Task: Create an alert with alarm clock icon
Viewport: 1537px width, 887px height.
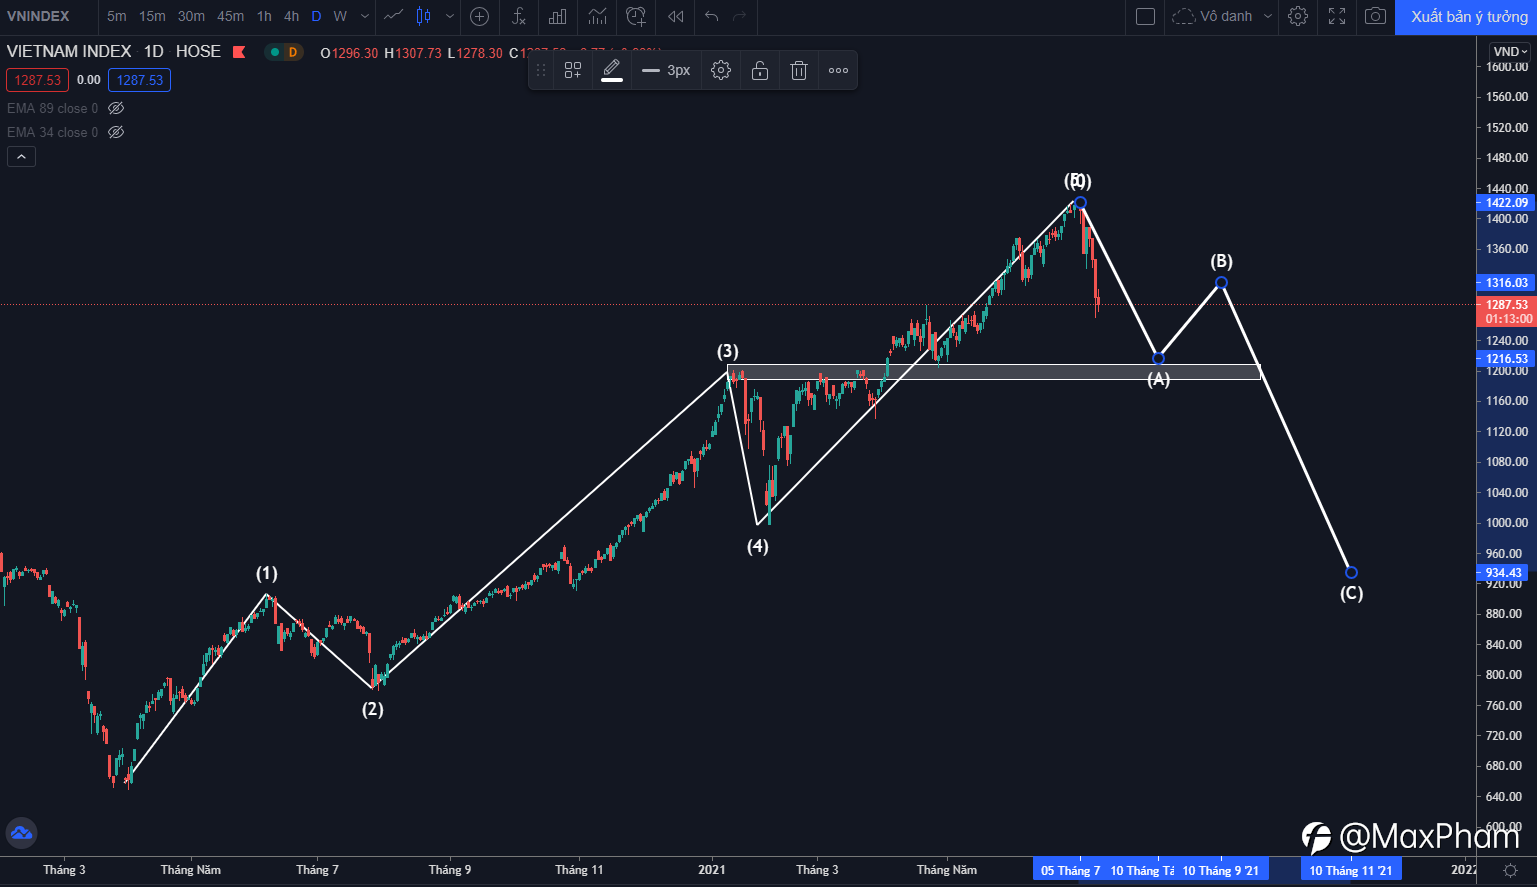Action: pyautogui.click(x=636, y=16)
